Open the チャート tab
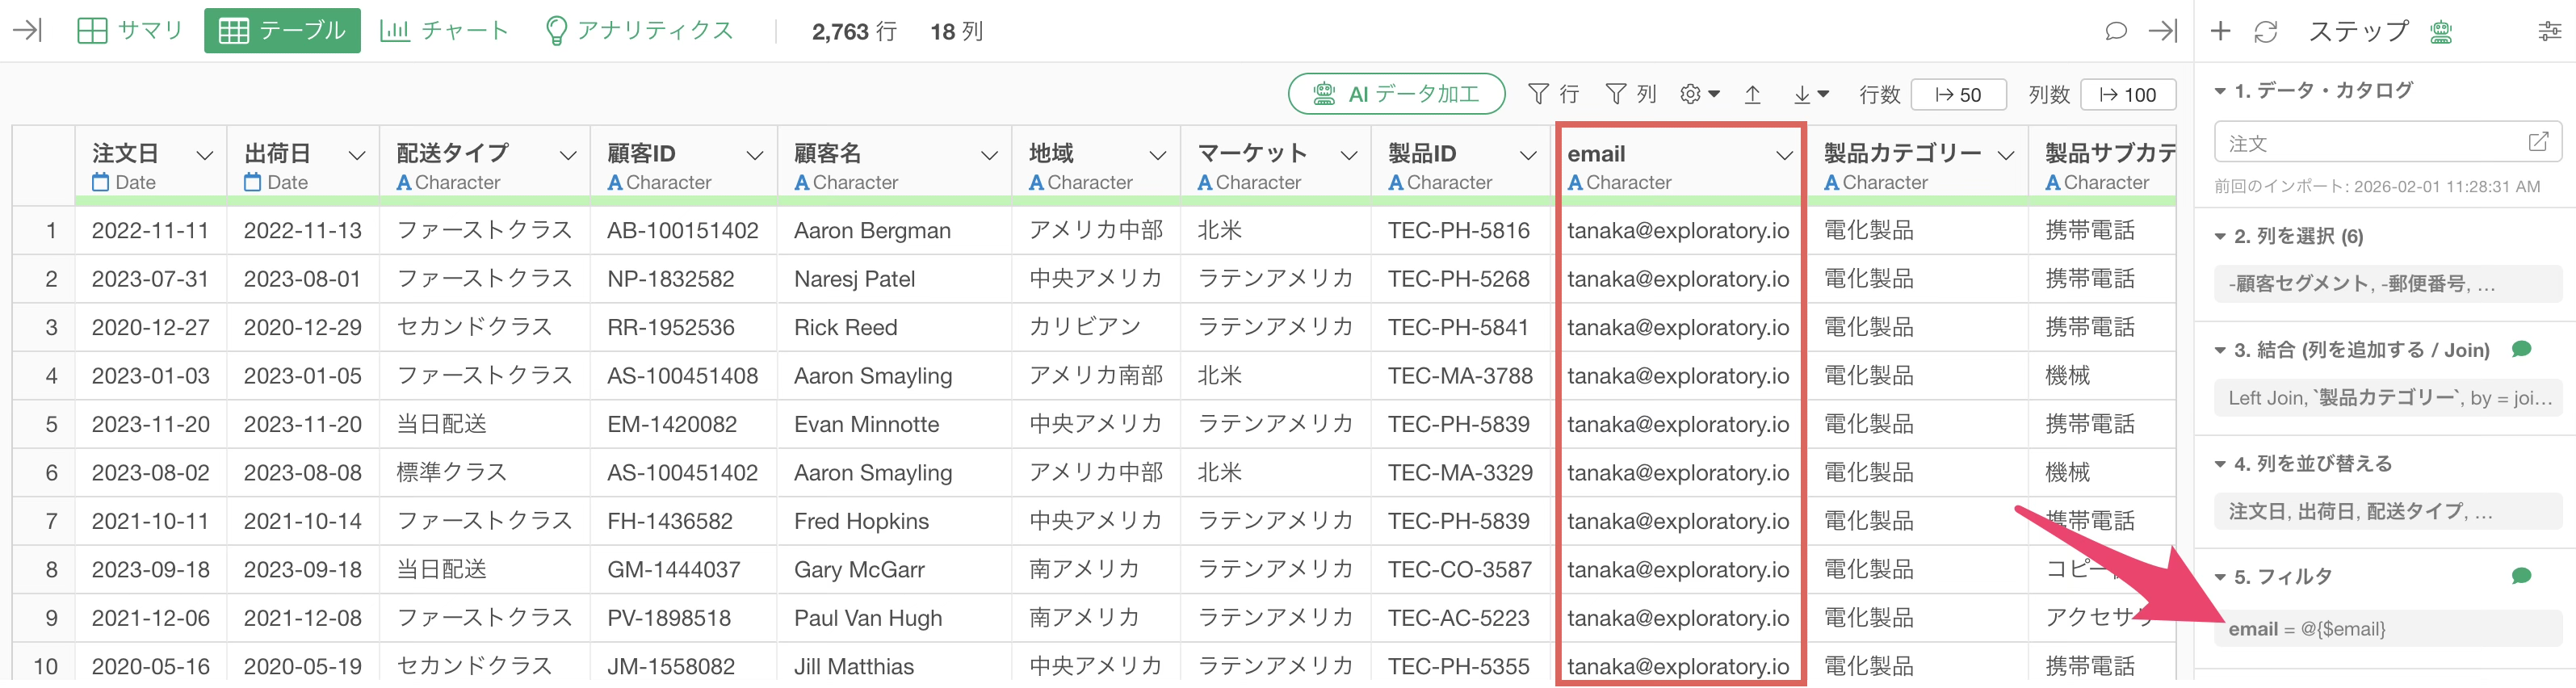This screenshot has height=688, width=2576. click(444, 31)
